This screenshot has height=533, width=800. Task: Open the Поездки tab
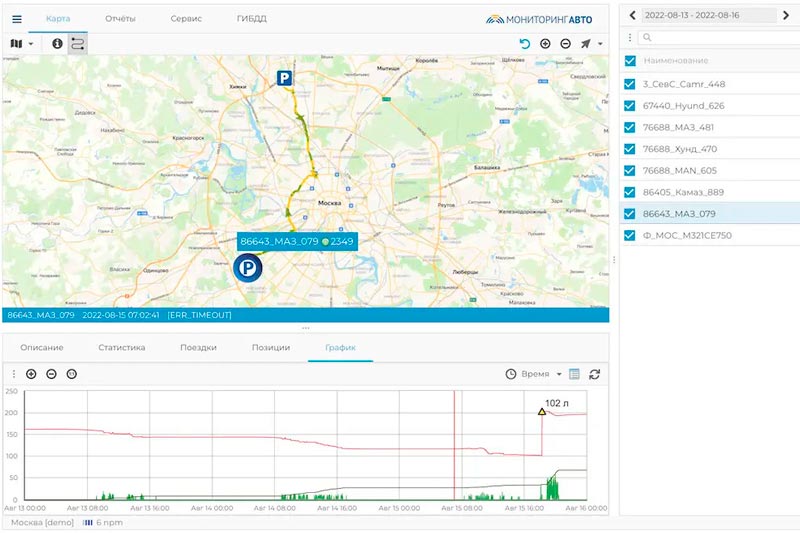pyautogui.click(x=198, y=347)
